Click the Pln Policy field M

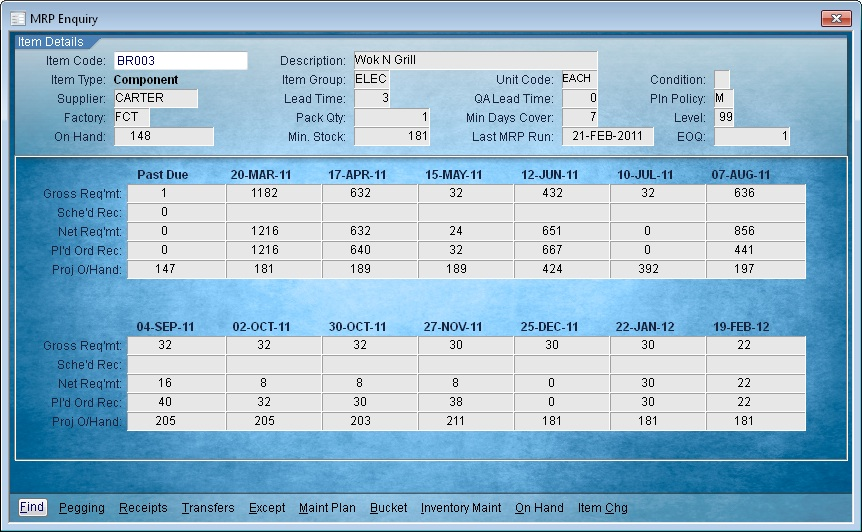click(x=723, y=98)
